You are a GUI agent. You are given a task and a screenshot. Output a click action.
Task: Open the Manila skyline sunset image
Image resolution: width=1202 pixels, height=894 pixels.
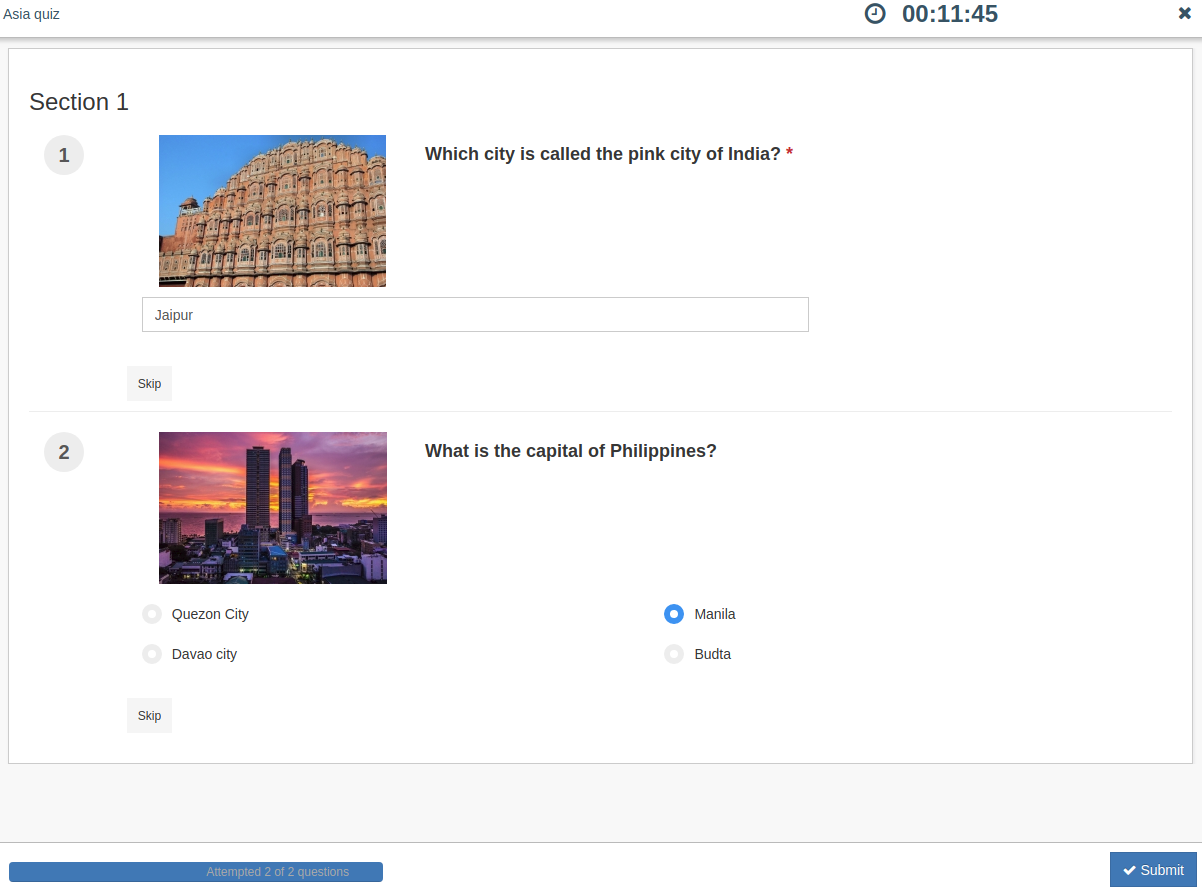(x=272, y=508)
